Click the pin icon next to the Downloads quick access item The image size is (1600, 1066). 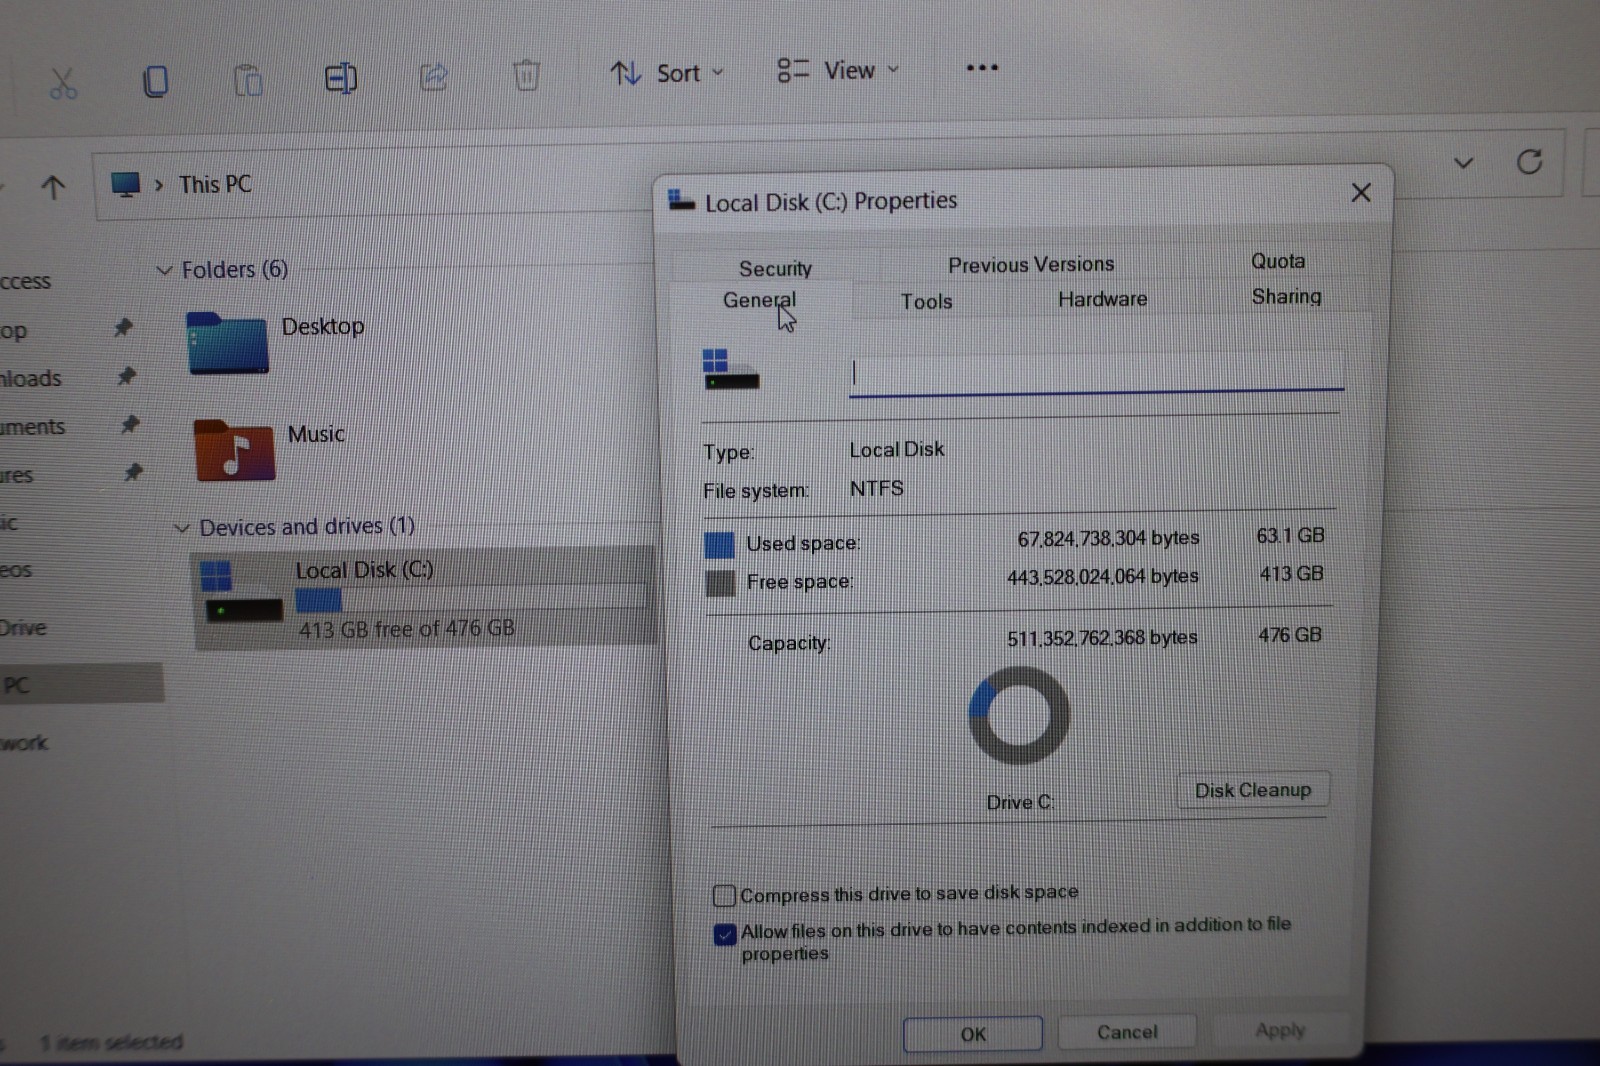(126, 376)
